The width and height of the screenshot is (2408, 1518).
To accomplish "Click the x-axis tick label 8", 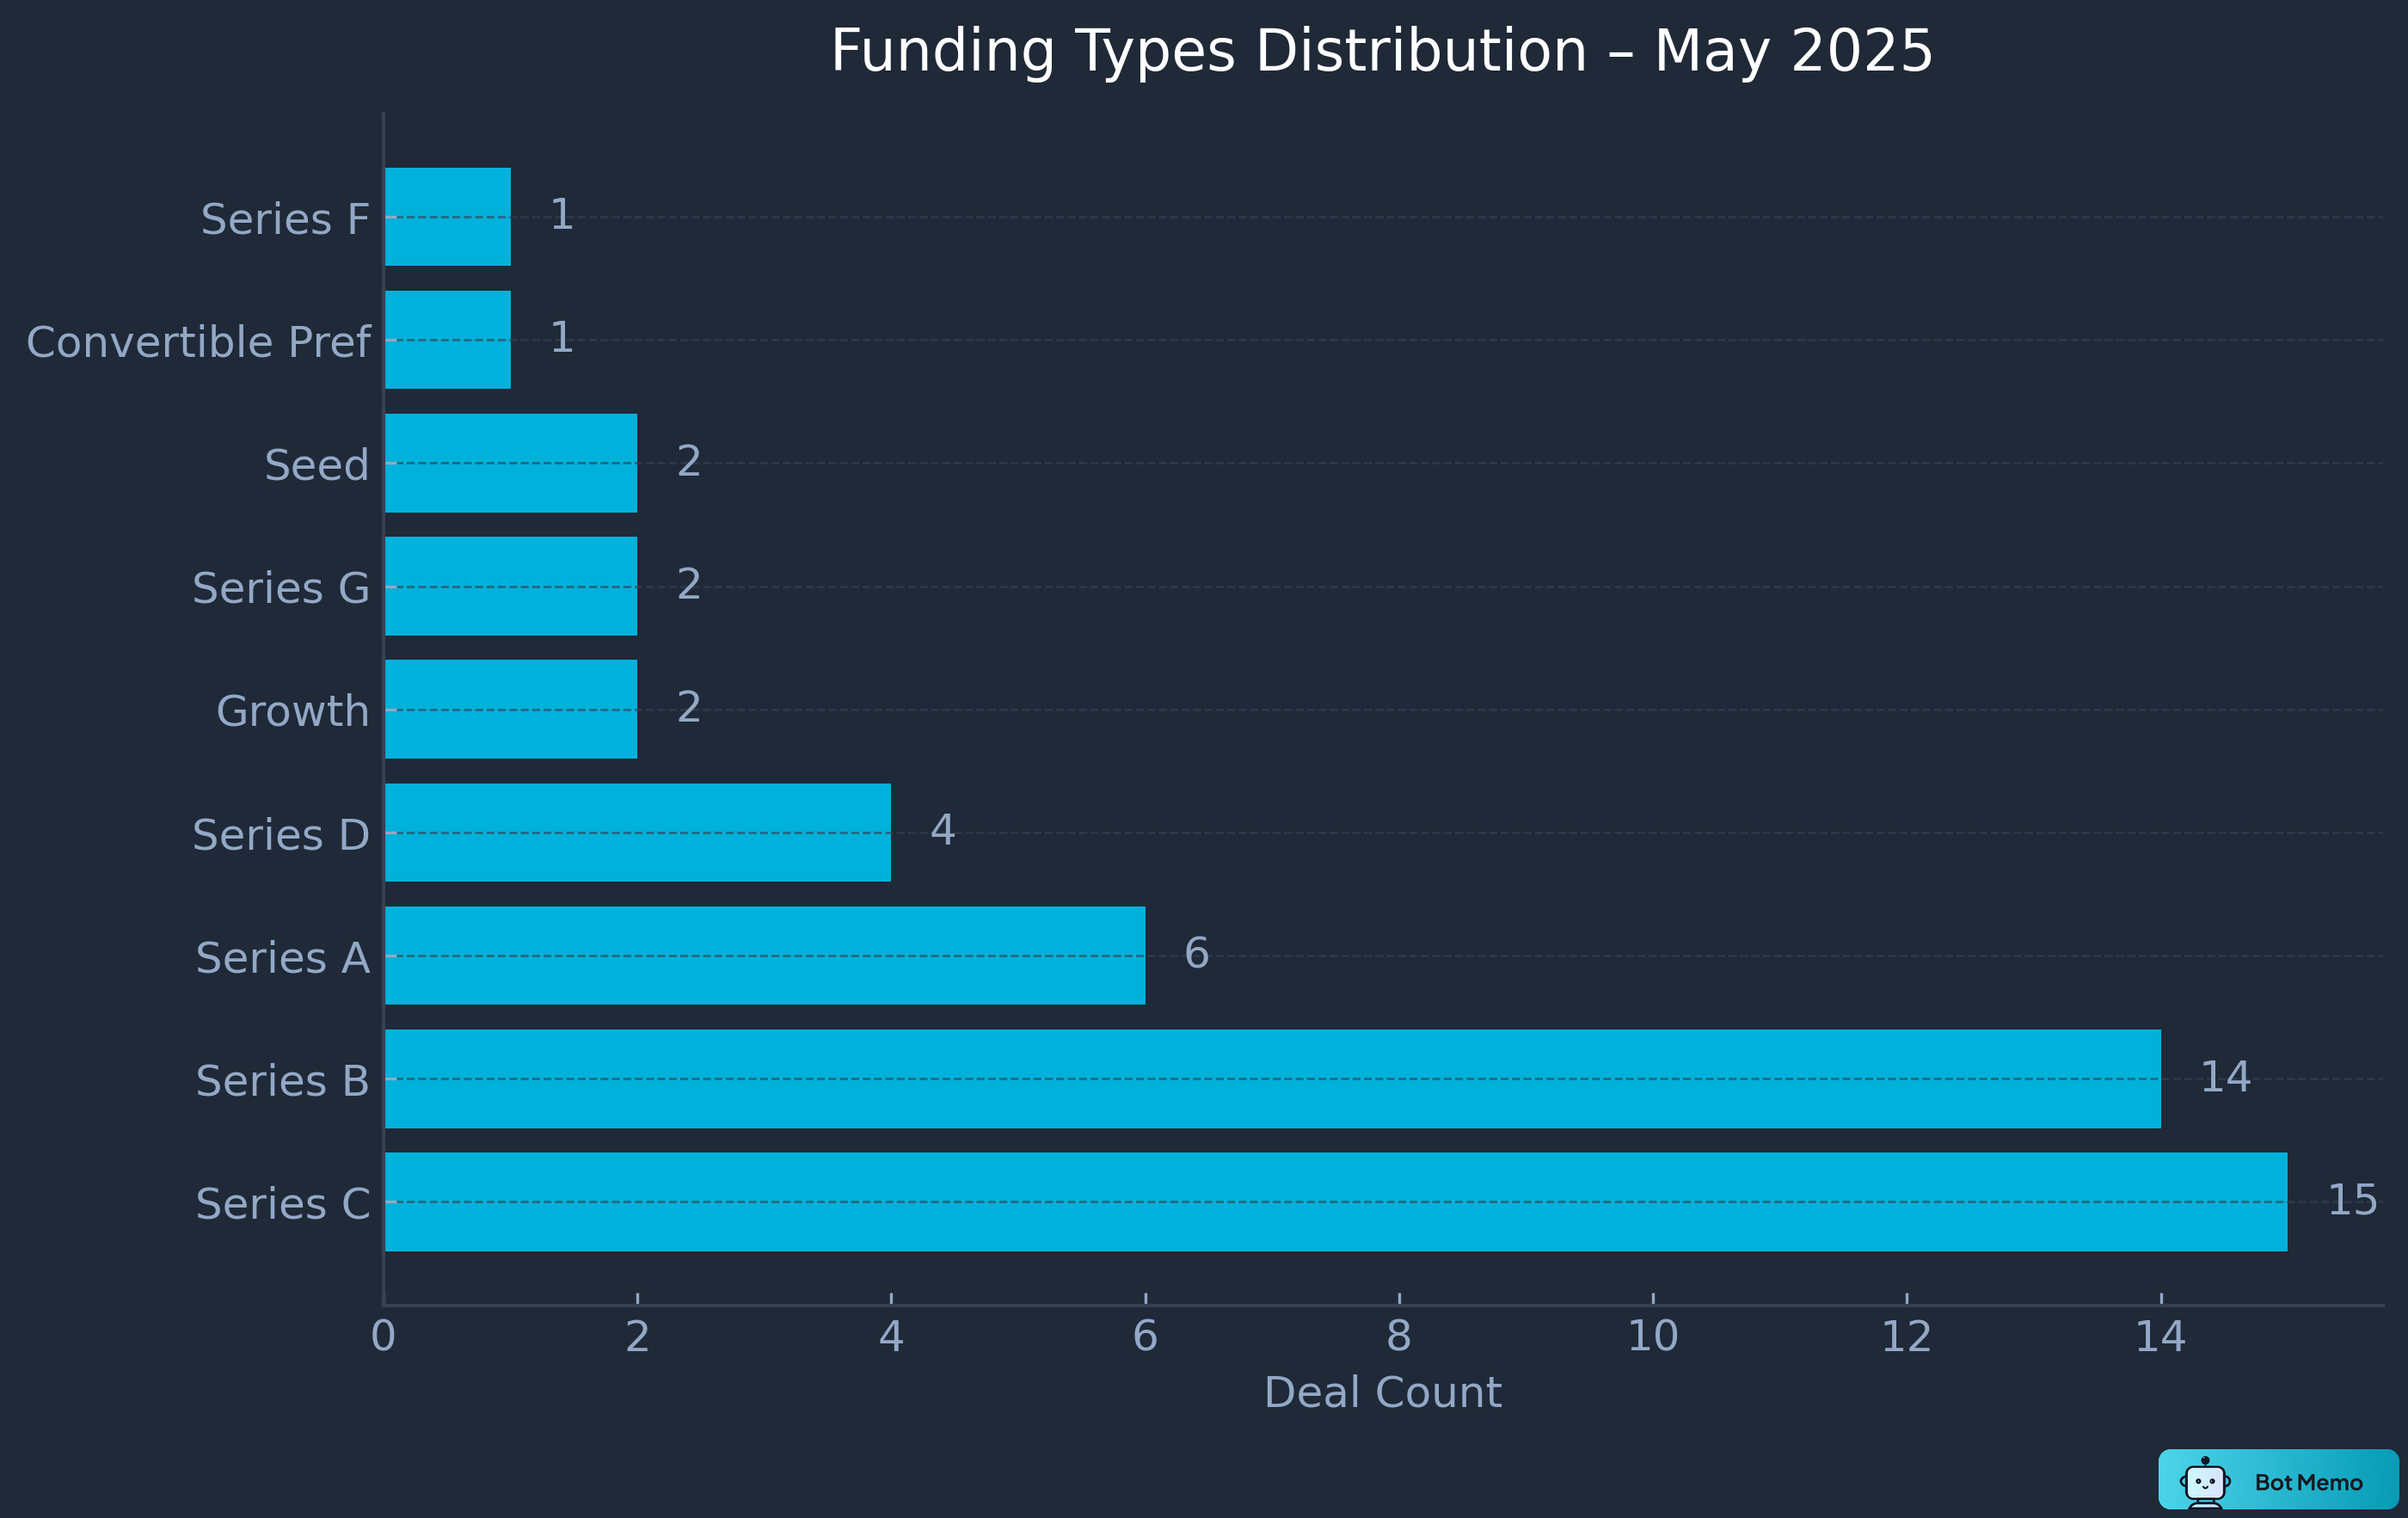I will tap(1398, 1336).
